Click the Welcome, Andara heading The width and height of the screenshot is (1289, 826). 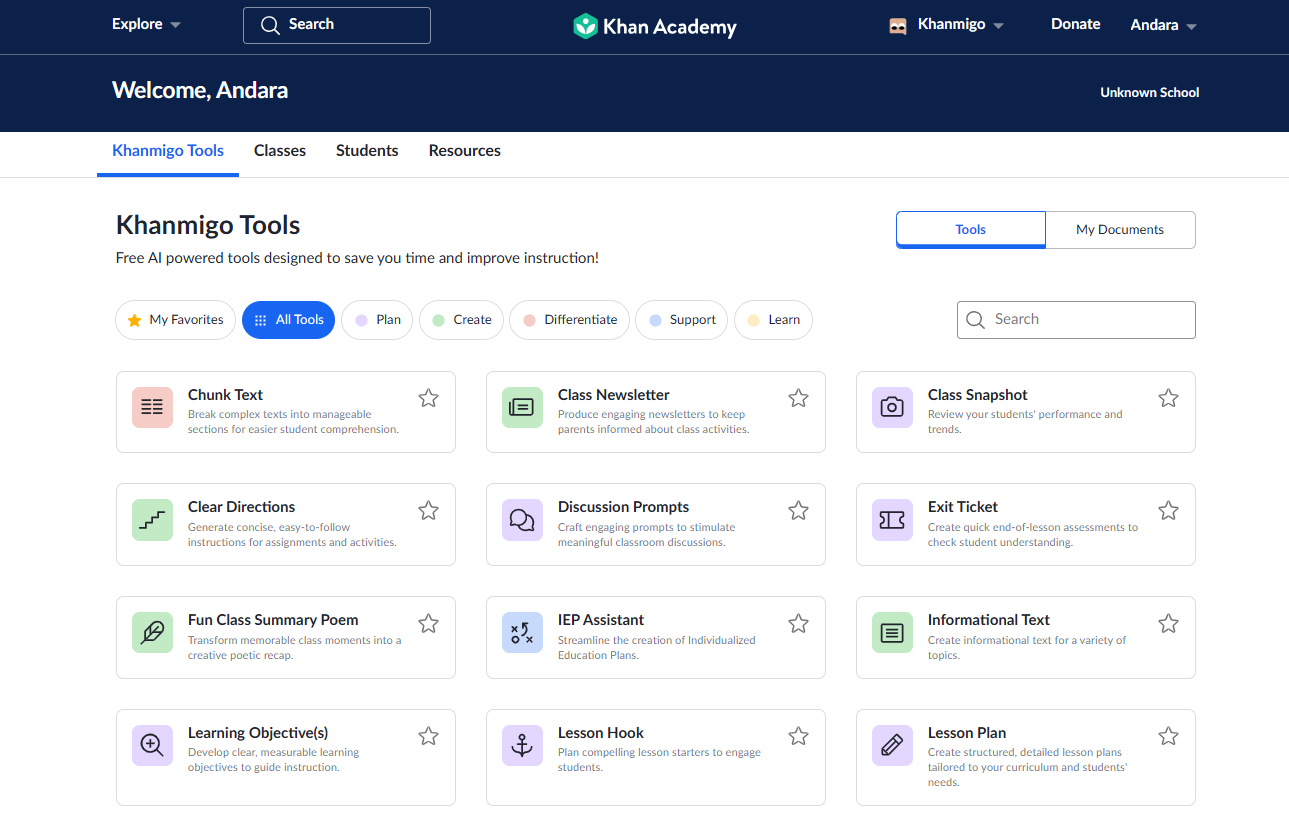200,90
